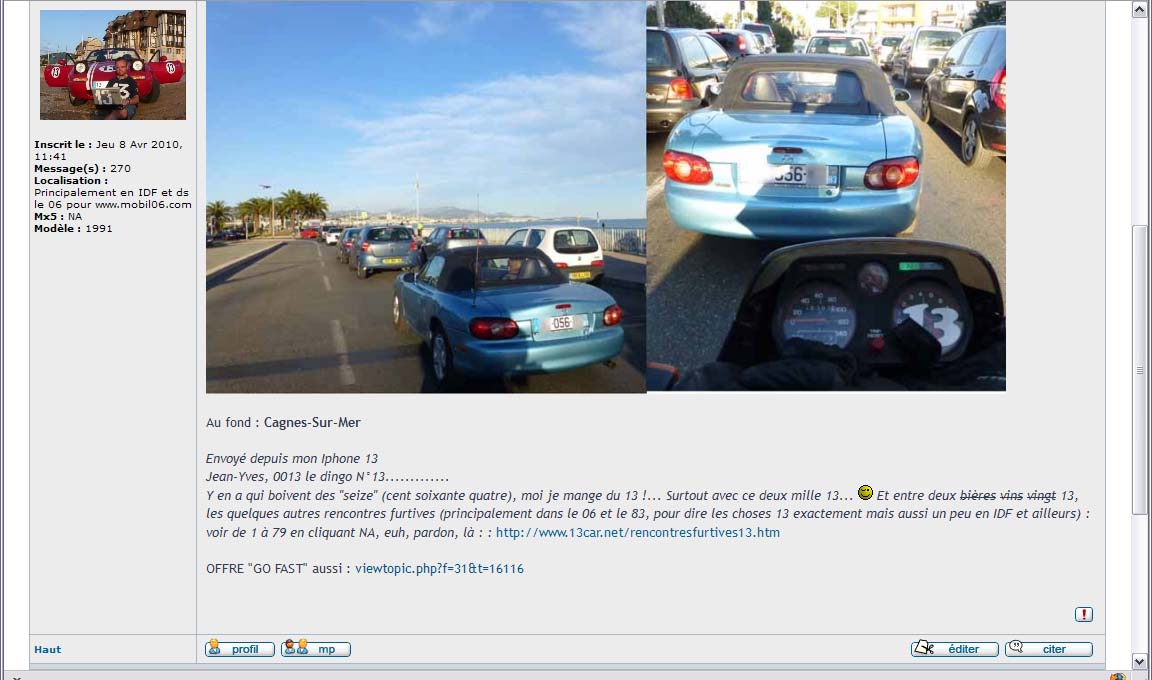Open the photo with the motorcycle dashboard
This screenshot has height=680, width=1152.
(x=826, y=195)
